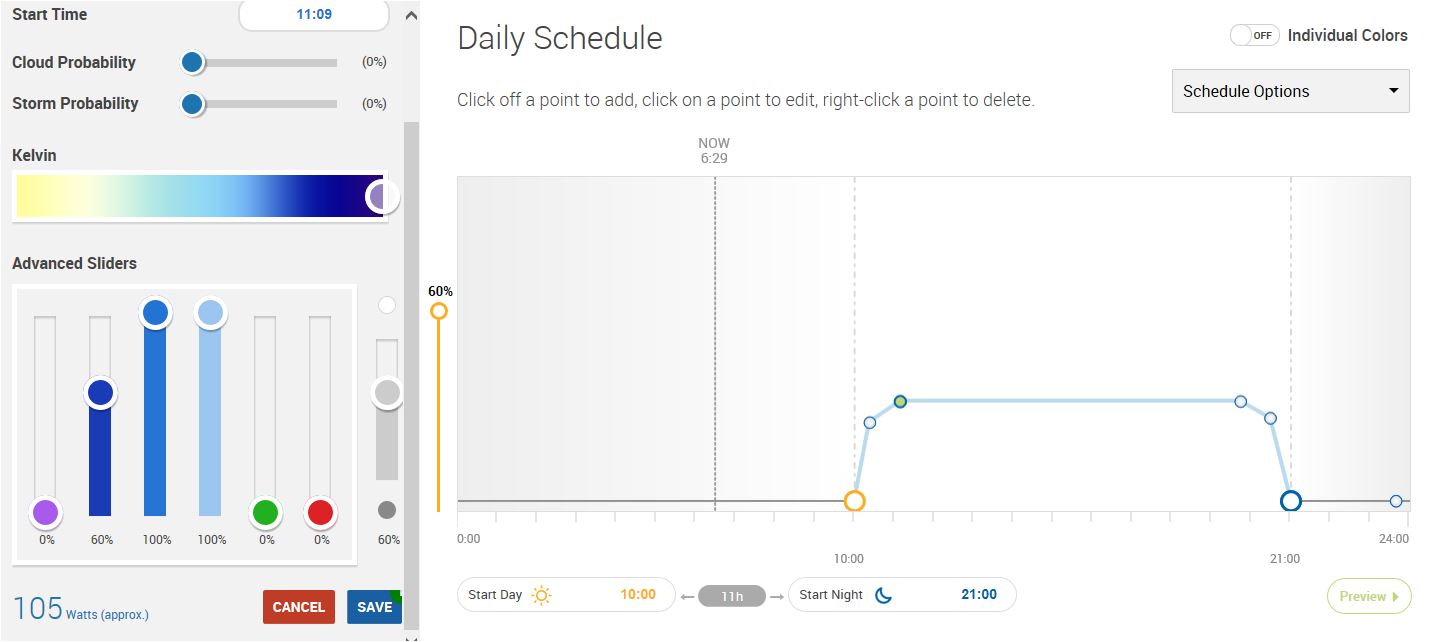1429x642 pixels.
Task: Click the green channel slider knob
Action: [265, 513]
